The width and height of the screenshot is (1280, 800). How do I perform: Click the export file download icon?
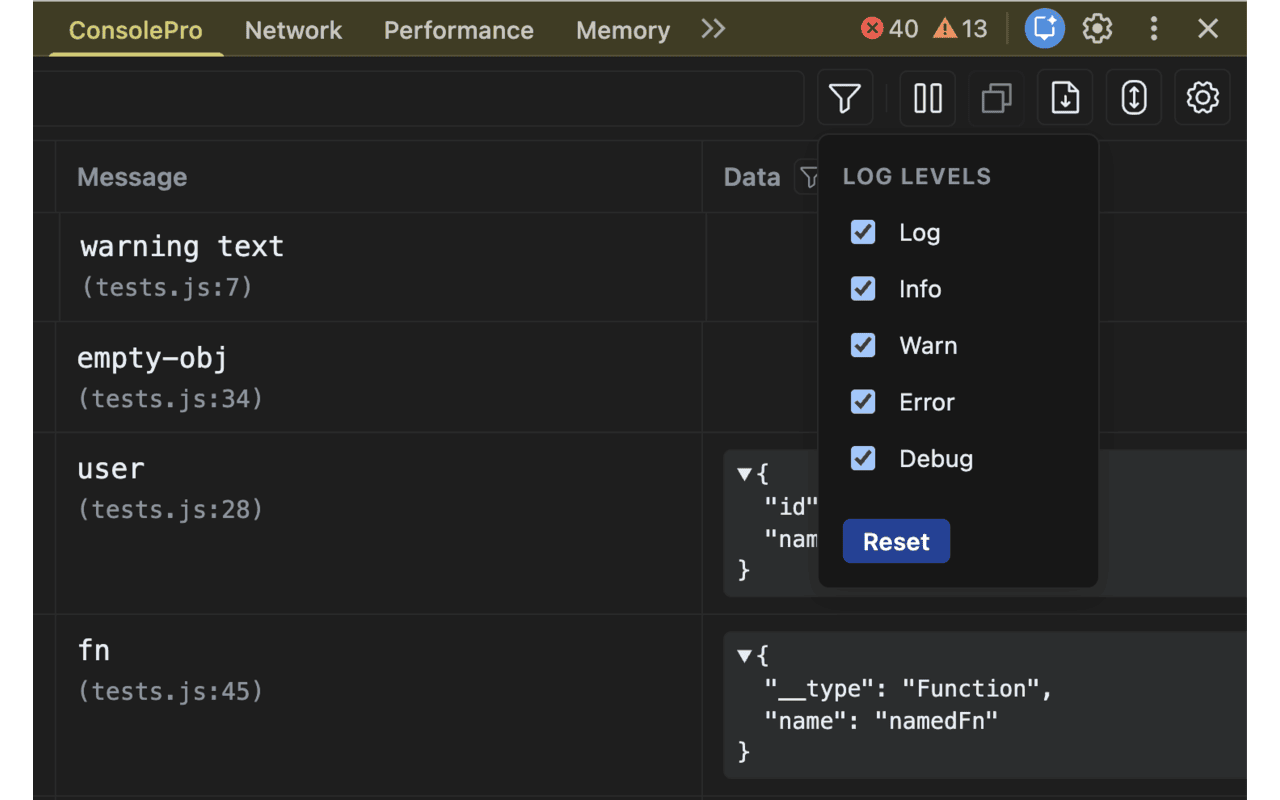(1065, 98)
